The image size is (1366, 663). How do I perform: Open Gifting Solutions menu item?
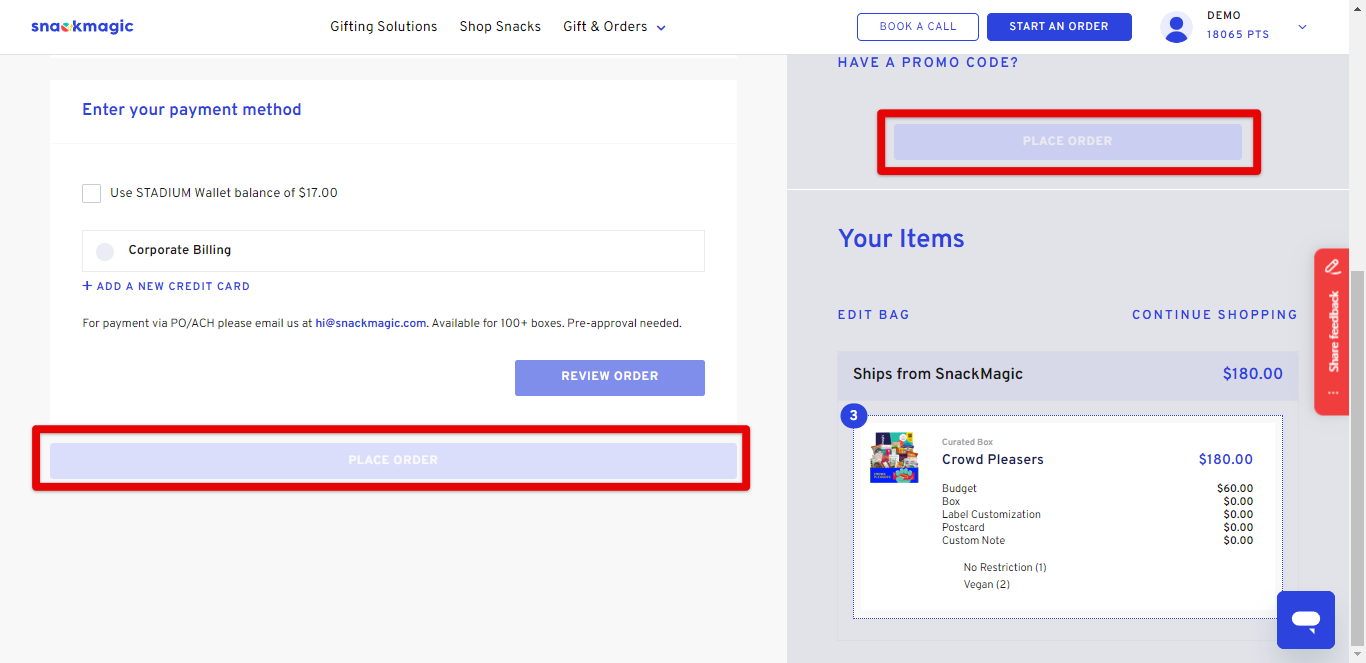coord(384,27)
